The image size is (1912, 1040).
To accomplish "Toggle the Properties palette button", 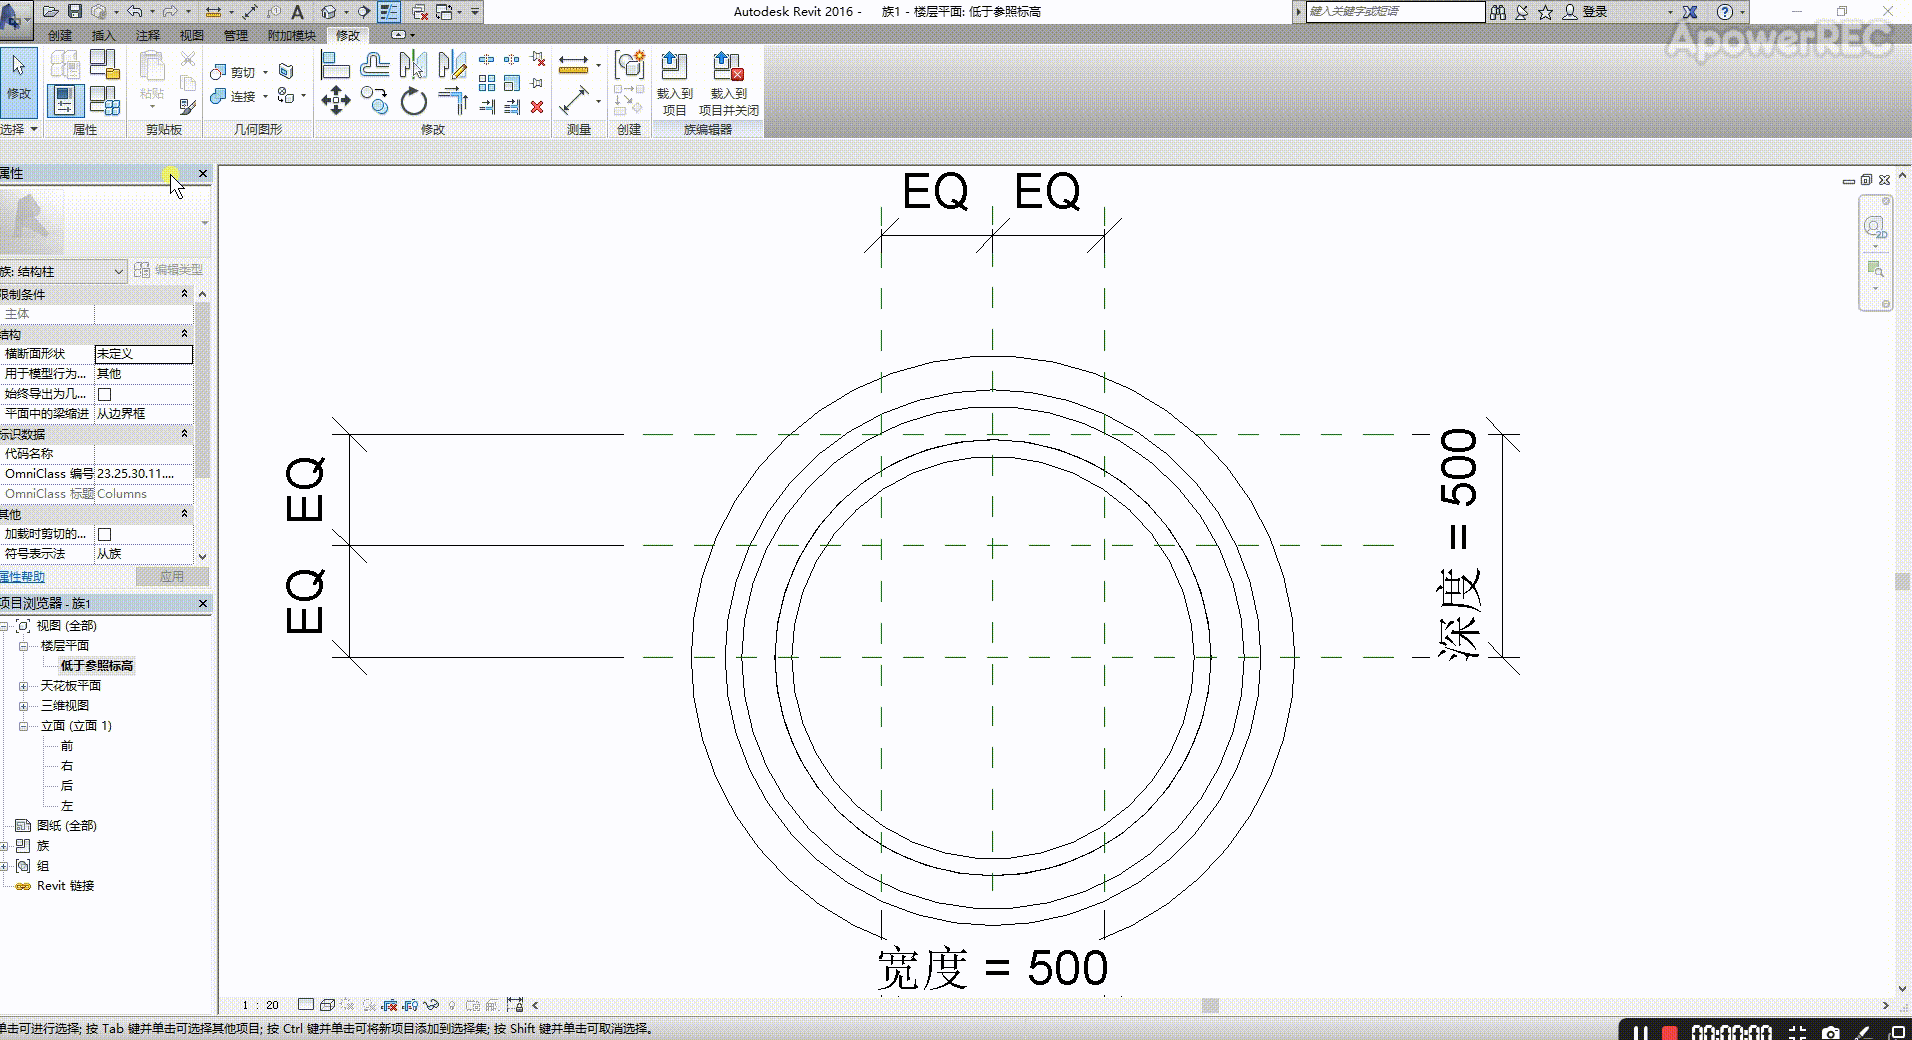I will coord(64,100).
